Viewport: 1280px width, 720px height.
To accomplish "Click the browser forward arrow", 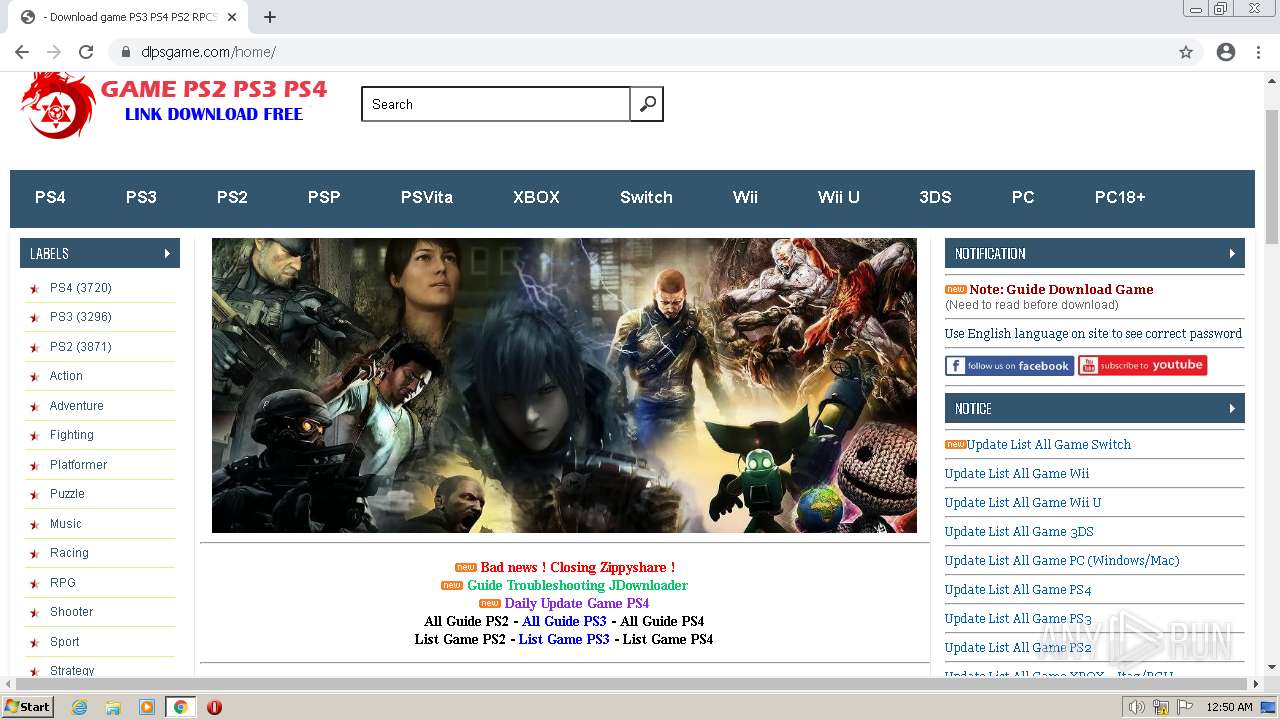I will 54,52.
